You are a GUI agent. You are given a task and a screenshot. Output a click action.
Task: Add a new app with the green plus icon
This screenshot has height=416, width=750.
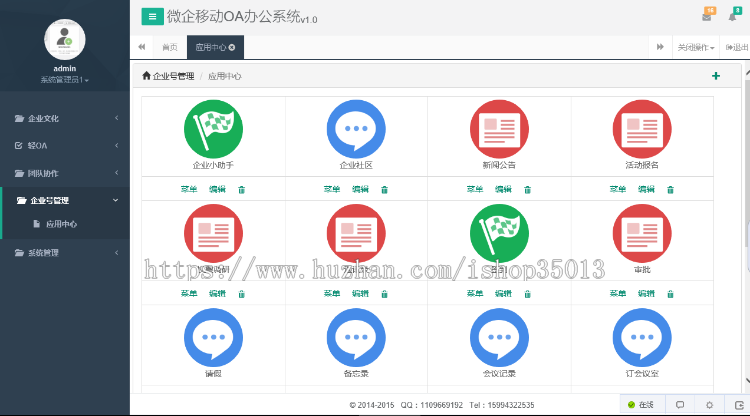(x=716, y=76)
